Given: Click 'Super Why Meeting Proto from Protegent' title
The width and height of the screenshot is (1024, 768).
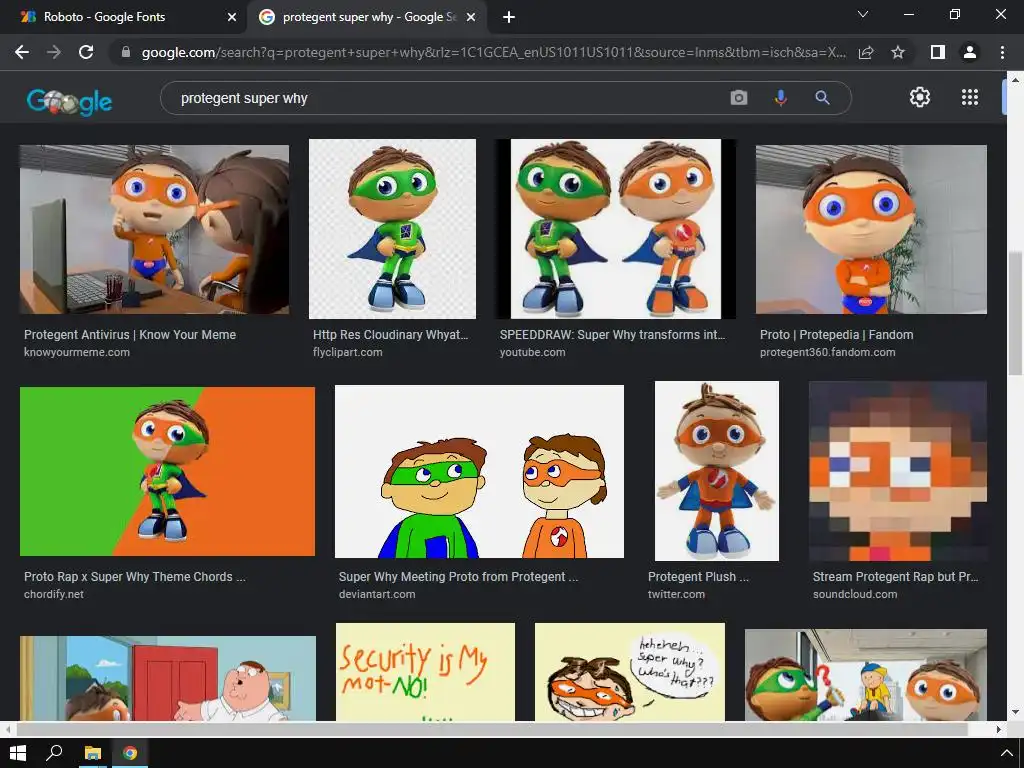Looking at the screenshot, I should 458,577.
